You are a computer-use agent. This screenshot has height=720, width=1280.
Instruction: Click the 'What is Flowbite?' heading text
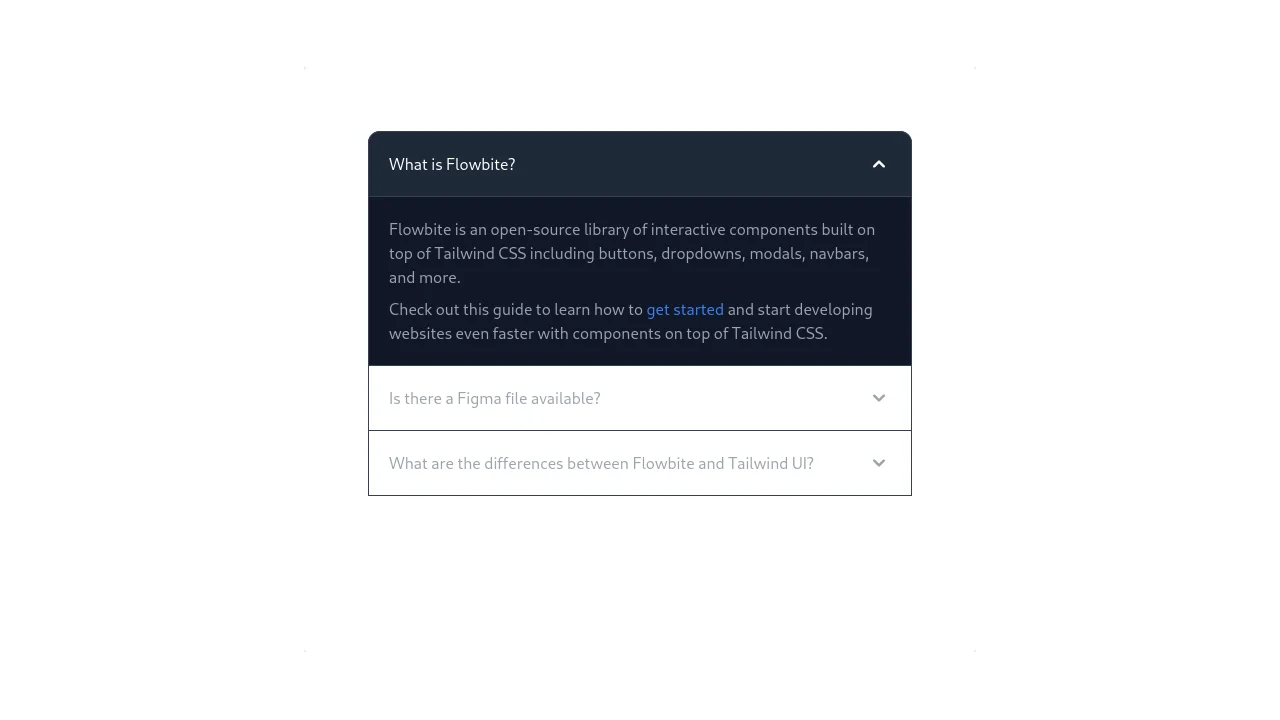tap(452, 164)
